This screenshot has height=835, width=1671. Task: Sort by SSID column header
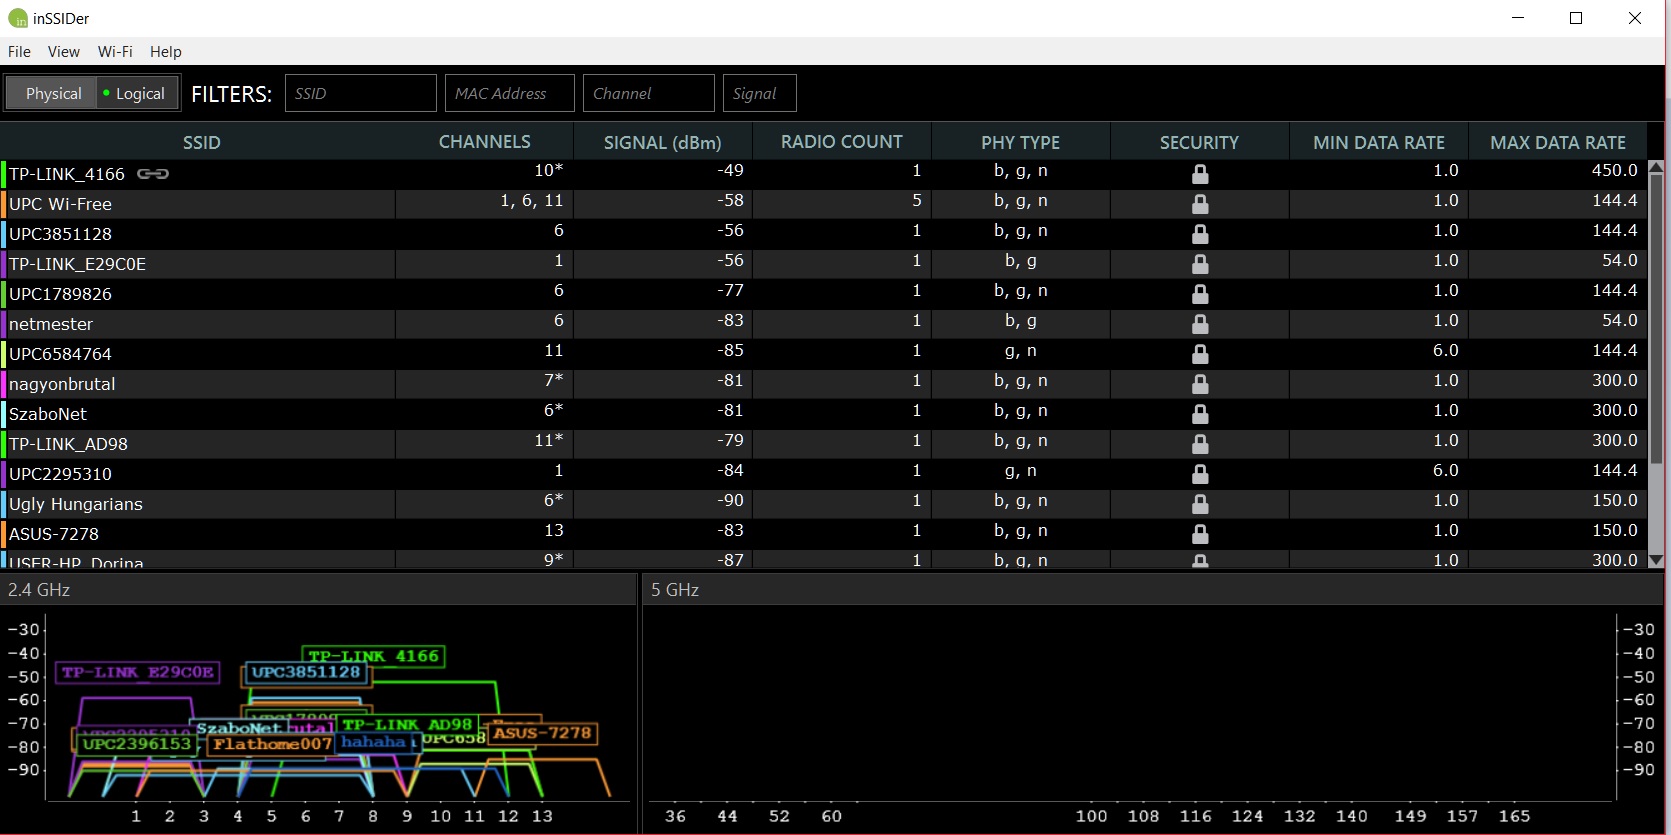click(x=201, y=142)
